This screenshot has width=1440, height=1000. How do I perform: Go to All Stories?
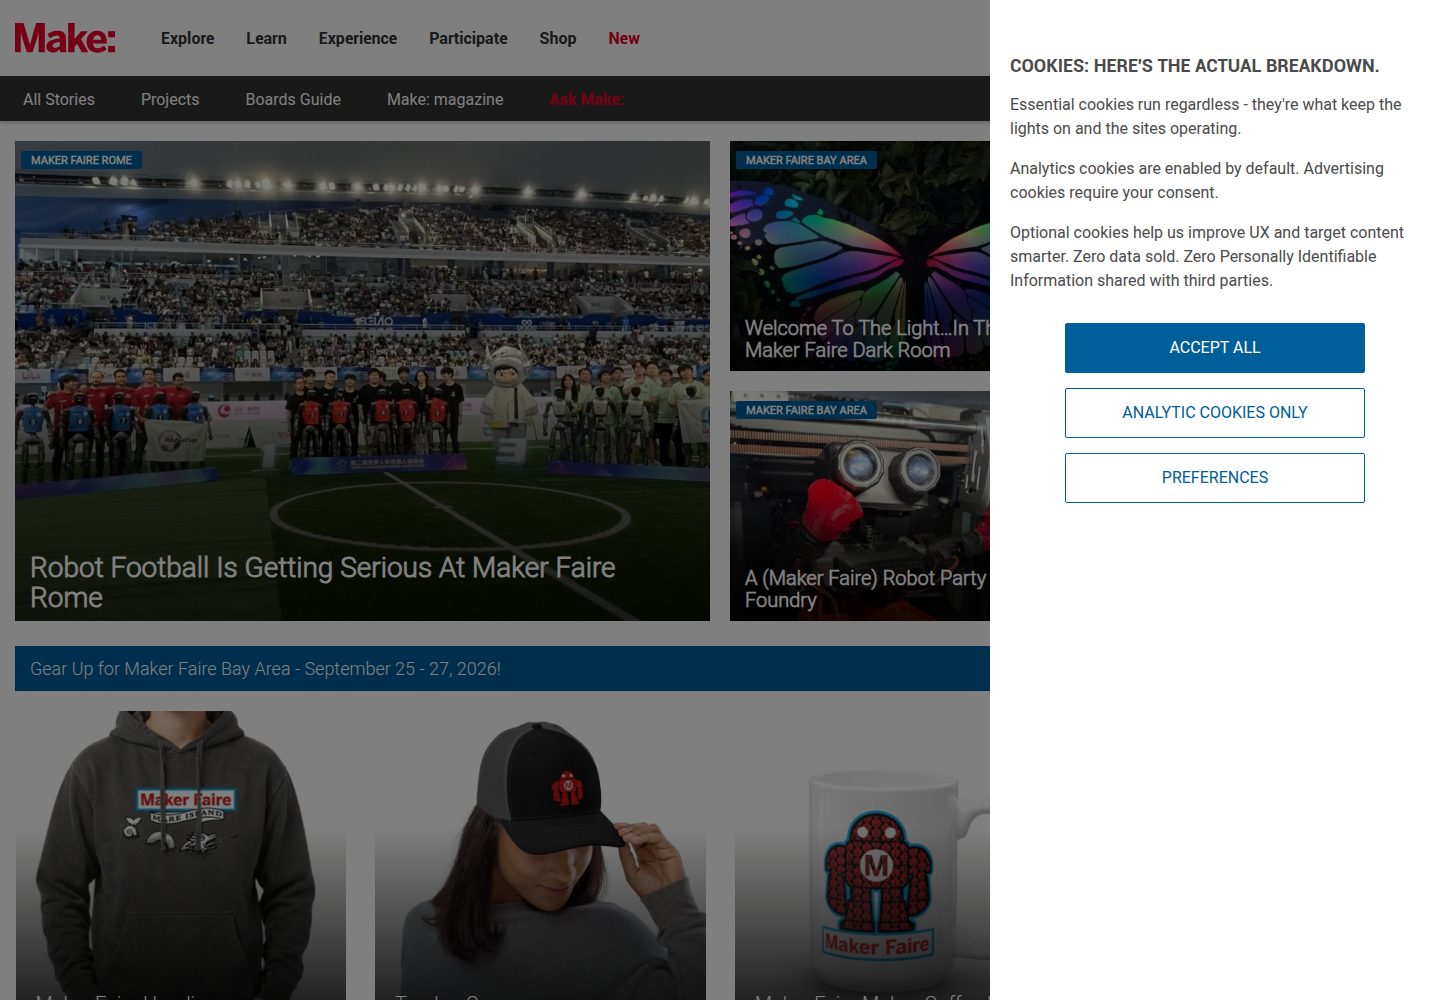59,99
